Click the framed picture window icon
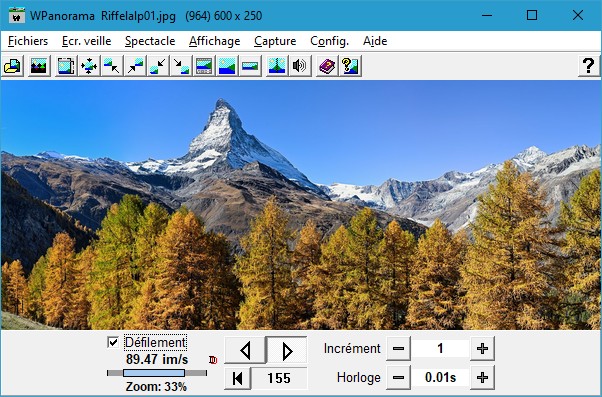The height and width of the screenshot is (397, 602). 66,66
